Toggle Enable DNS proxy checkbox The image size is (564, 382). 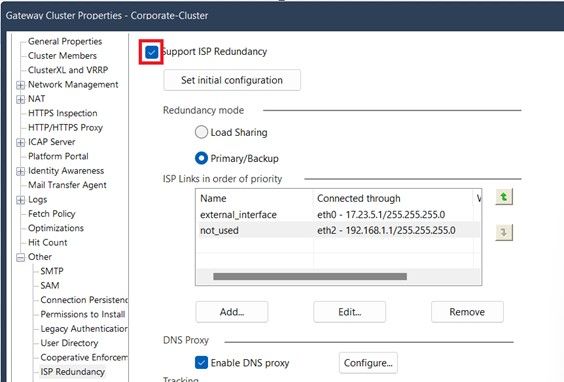tap(201, 363)
